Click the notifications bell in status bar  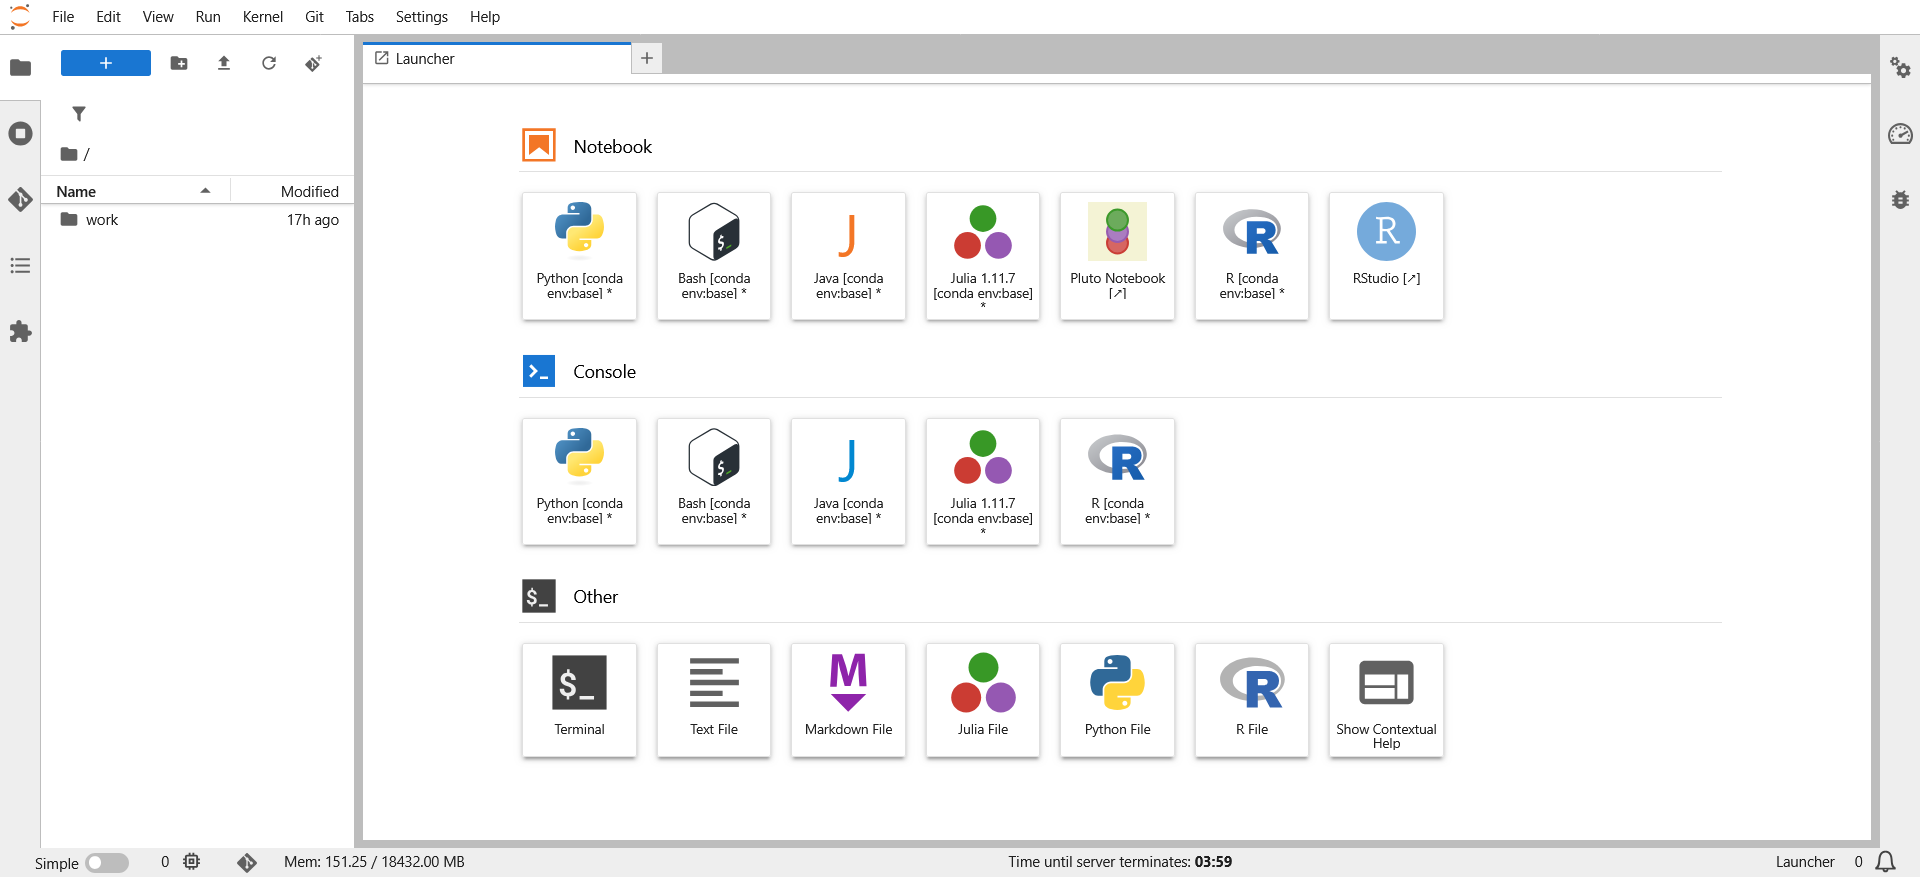pos(1886,862)
